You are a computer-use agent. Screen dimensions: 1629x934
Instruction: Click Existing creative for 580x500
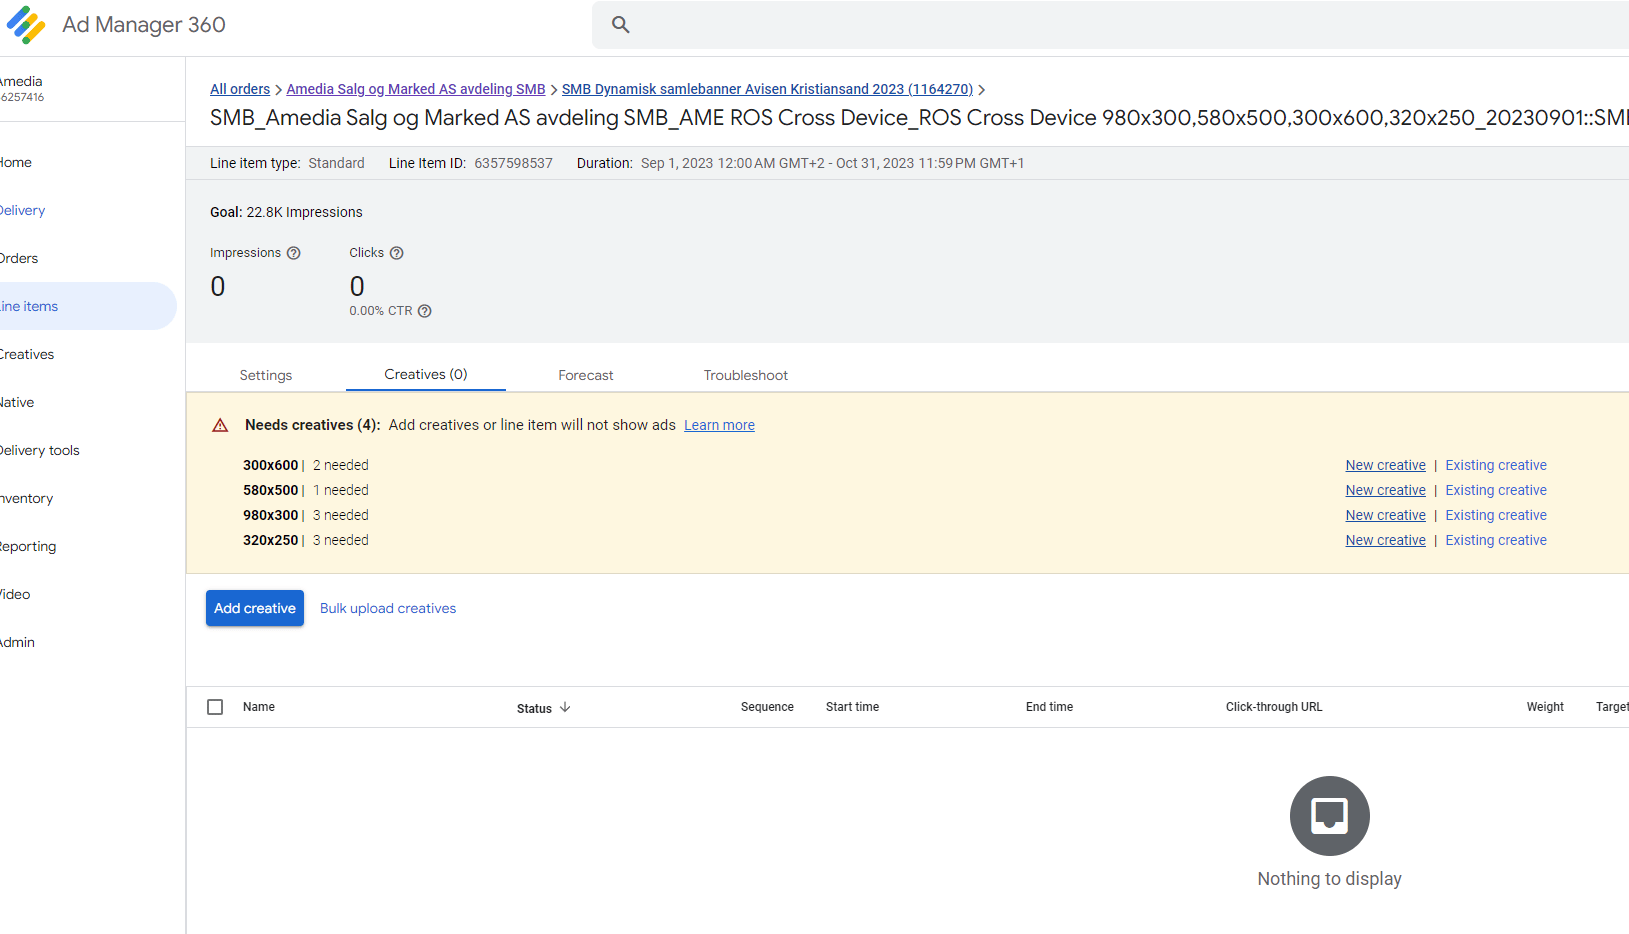pos(1496,490)
